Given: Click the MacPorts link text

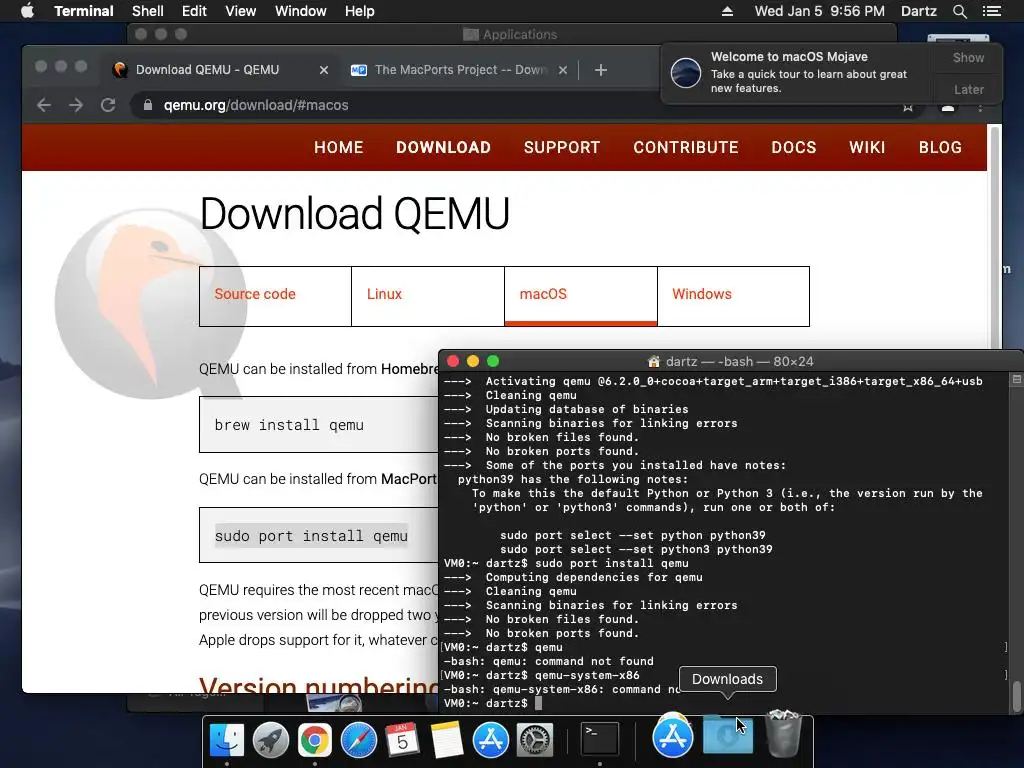Looking at the screenshot, I should point(409,479).
